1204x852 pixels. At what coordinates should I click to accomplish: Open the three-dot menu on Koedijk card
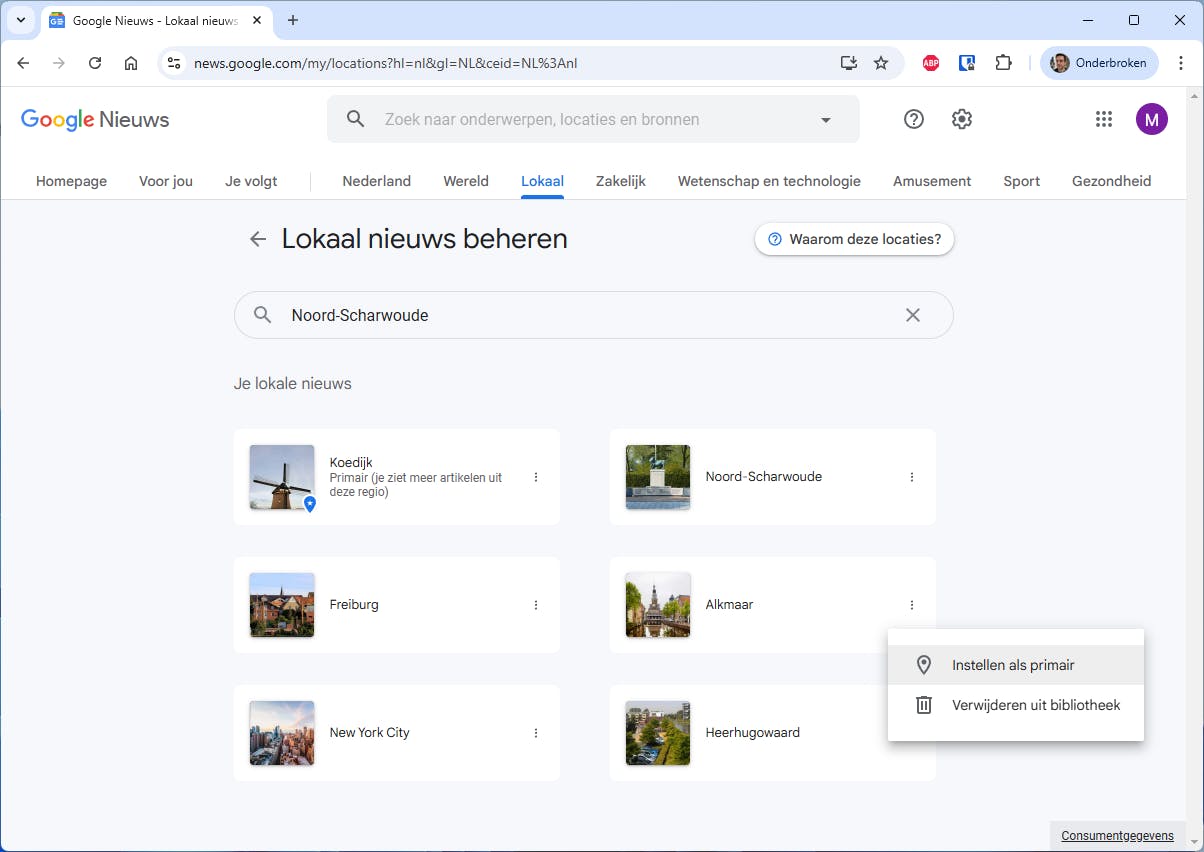point(537,477)
